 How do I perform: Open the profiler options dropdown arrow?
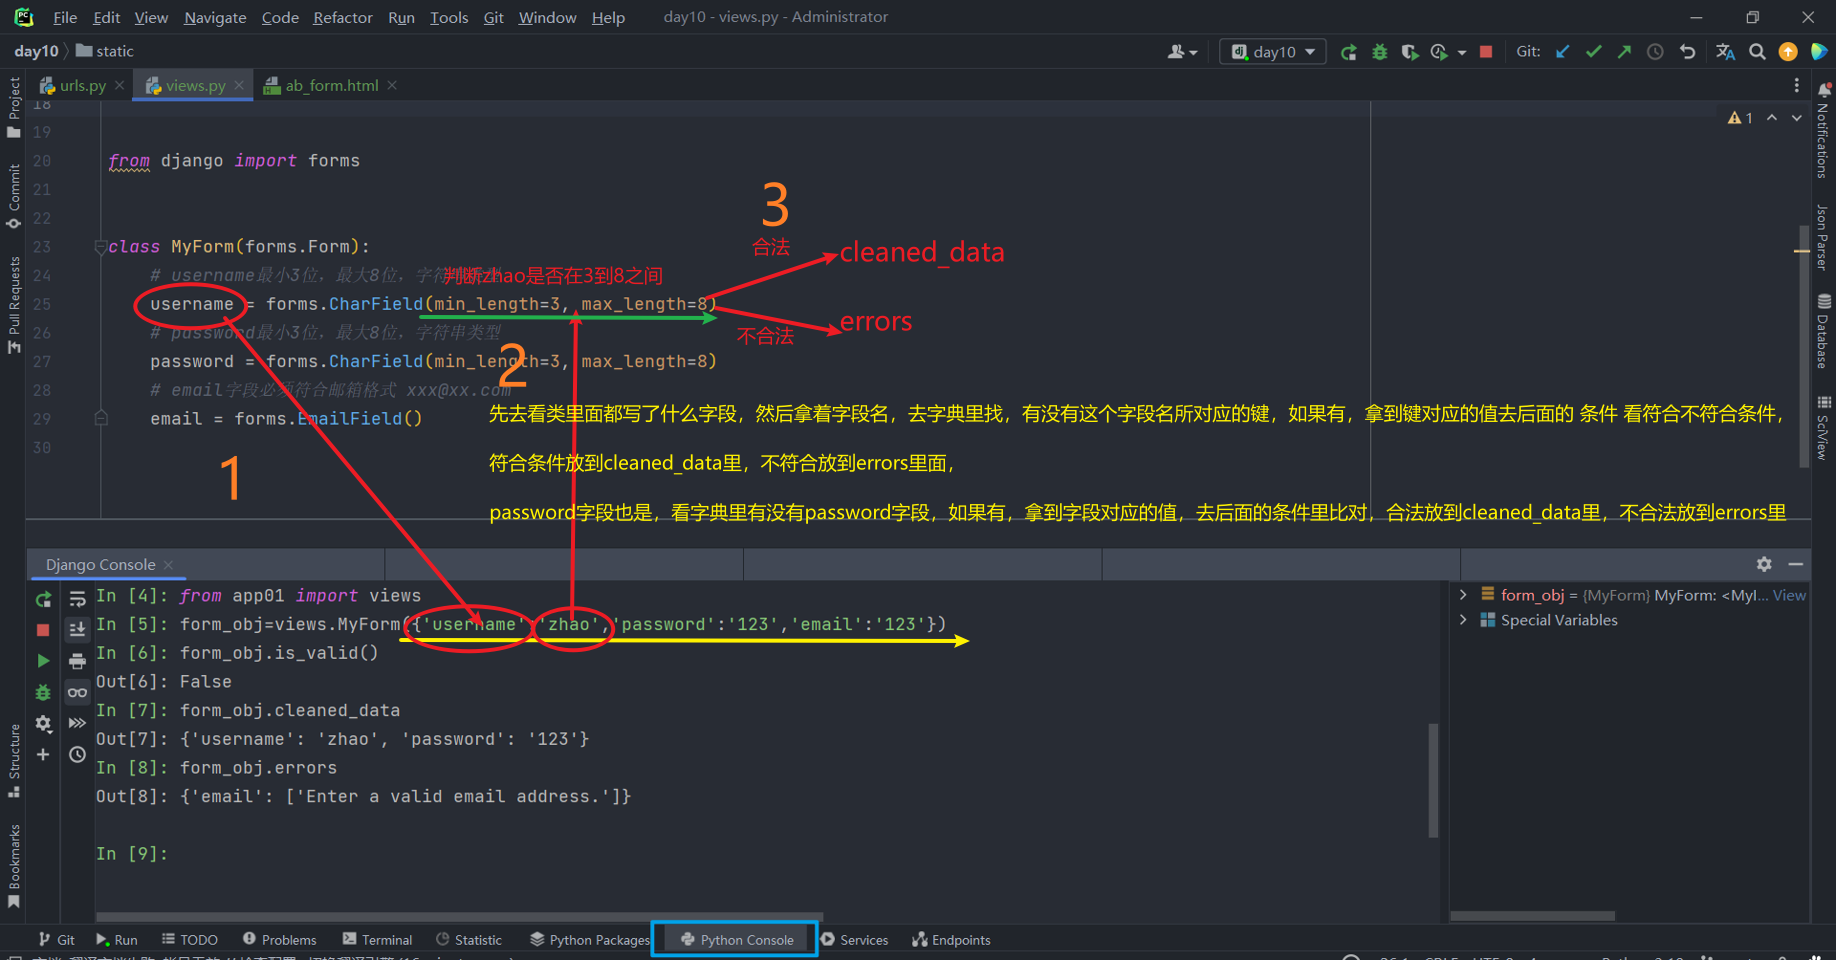(1462, 52)
